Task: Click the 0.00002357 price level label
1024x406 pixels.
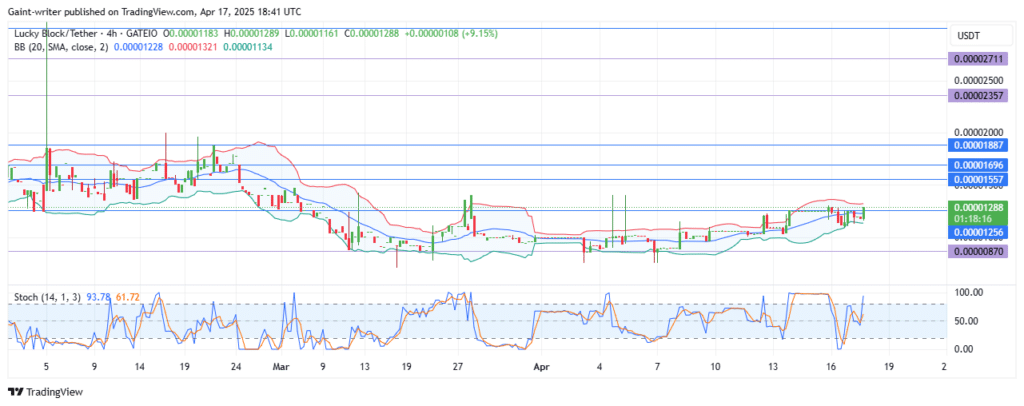Action: pyautogui.click(x=978, y=95)
